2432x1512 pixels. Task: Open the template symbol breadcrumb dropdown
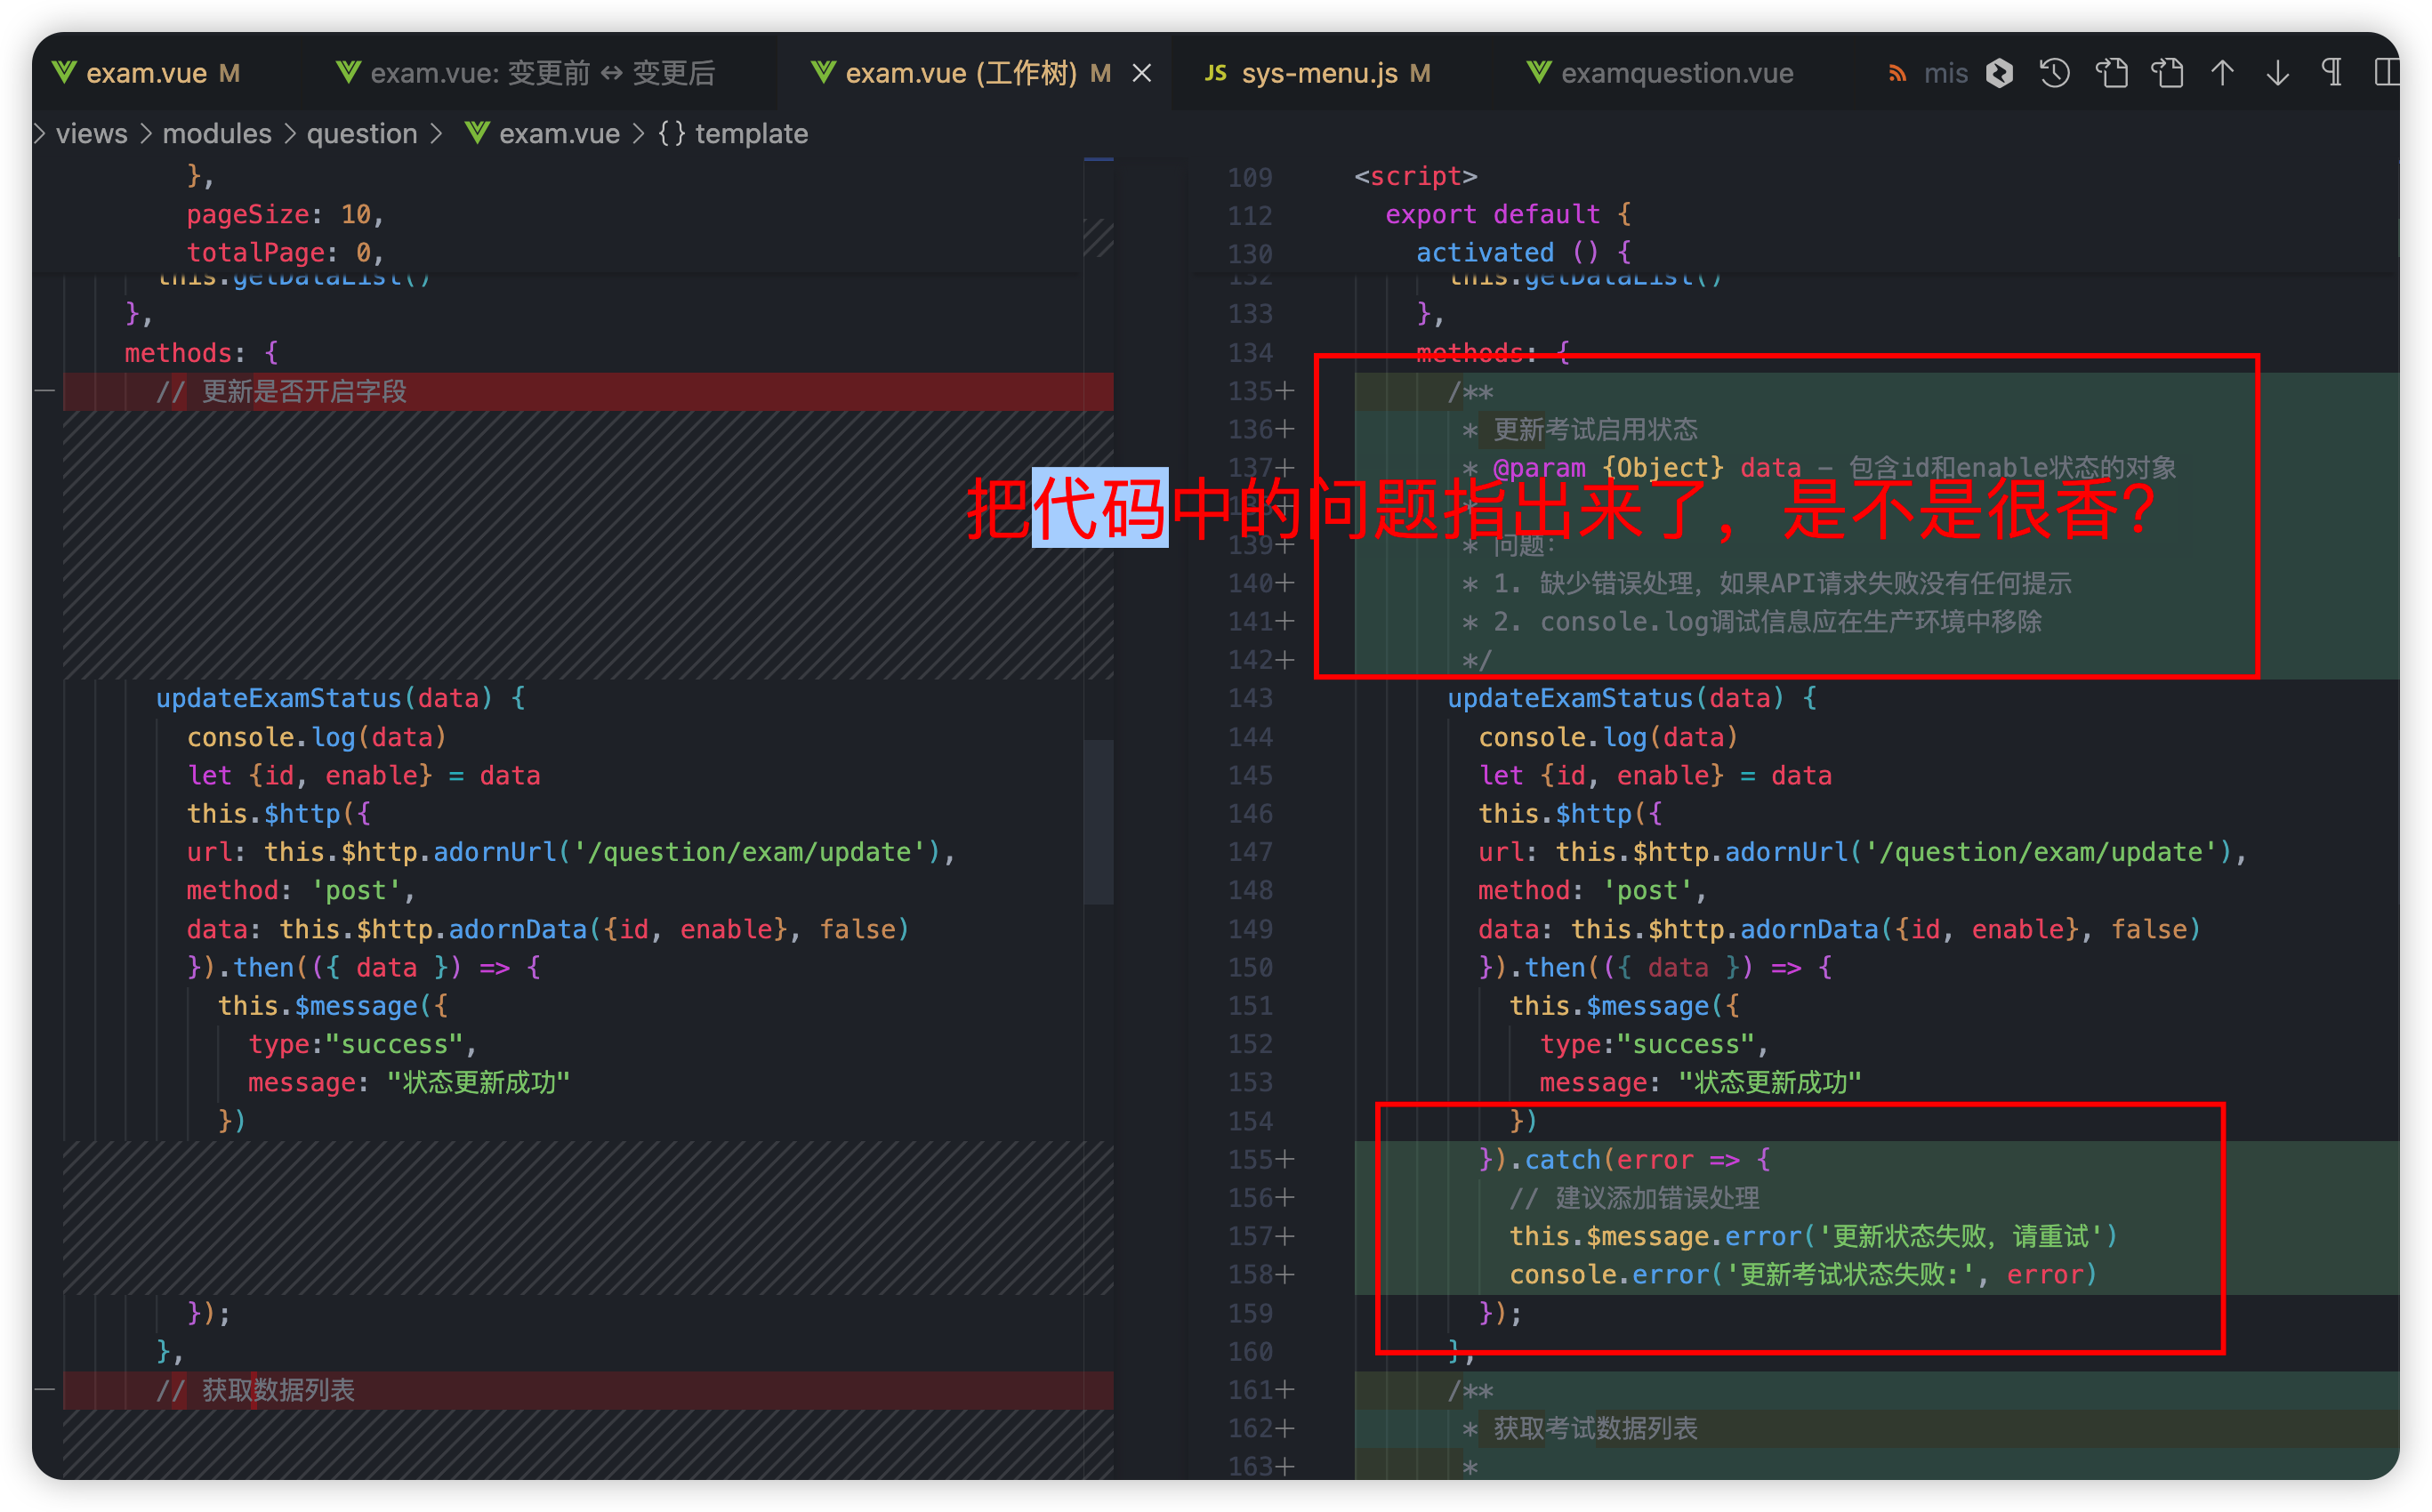click(x=750, y=133)
